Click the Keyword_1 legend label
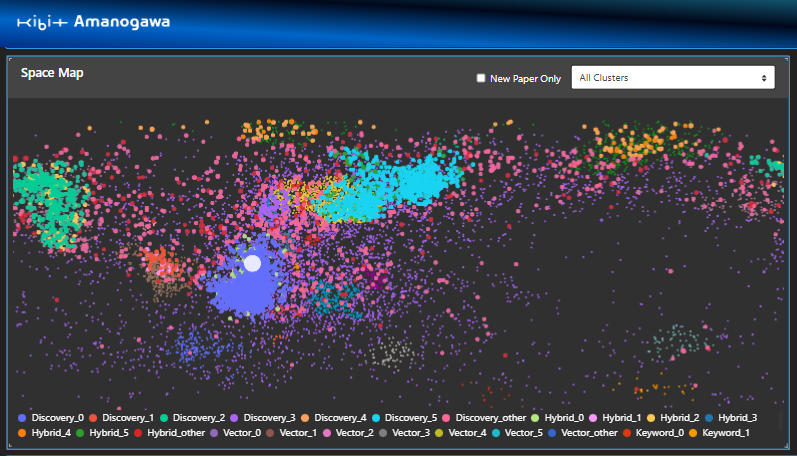797x456 pixels. click(x=726, y=433)
